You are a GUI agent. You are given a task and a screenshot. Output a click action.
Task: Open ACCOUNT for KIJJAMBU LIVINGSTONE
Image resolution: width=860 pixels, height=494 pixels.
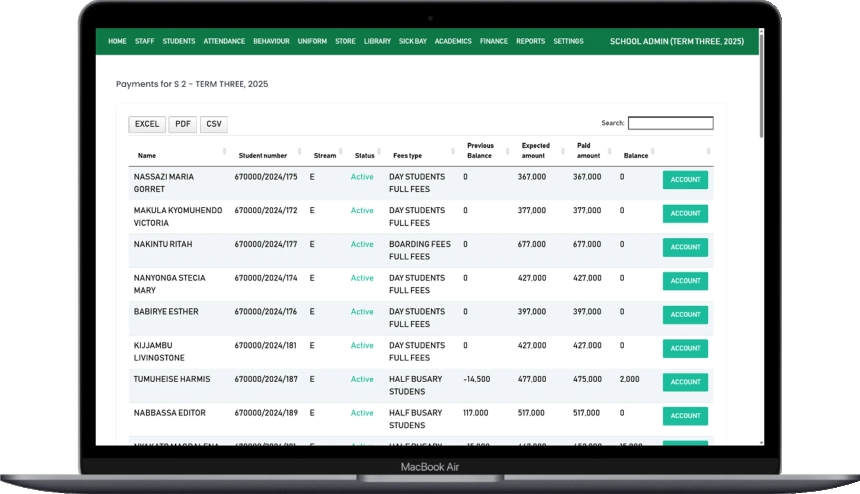pyautogui.click(x=685, y=348)
